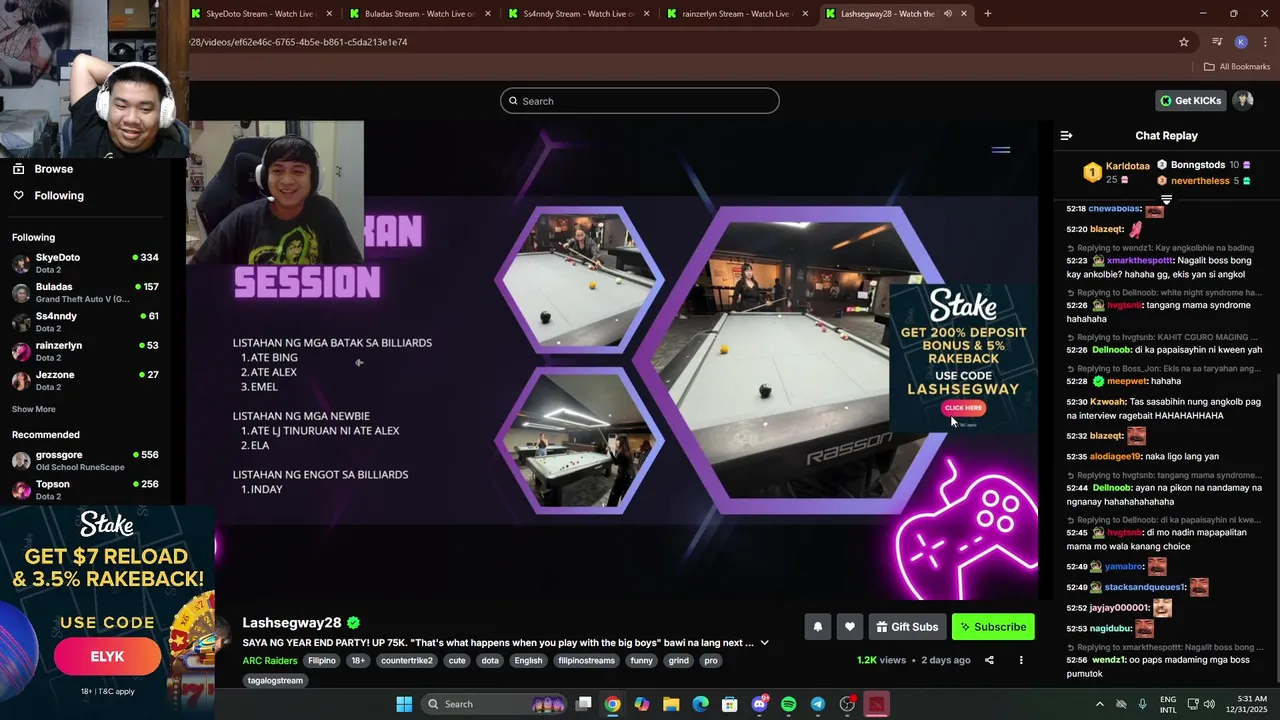This screenshot has height=720, width=1280.
Task: Click the notification bell icon
Action: [x=817, y=627]
